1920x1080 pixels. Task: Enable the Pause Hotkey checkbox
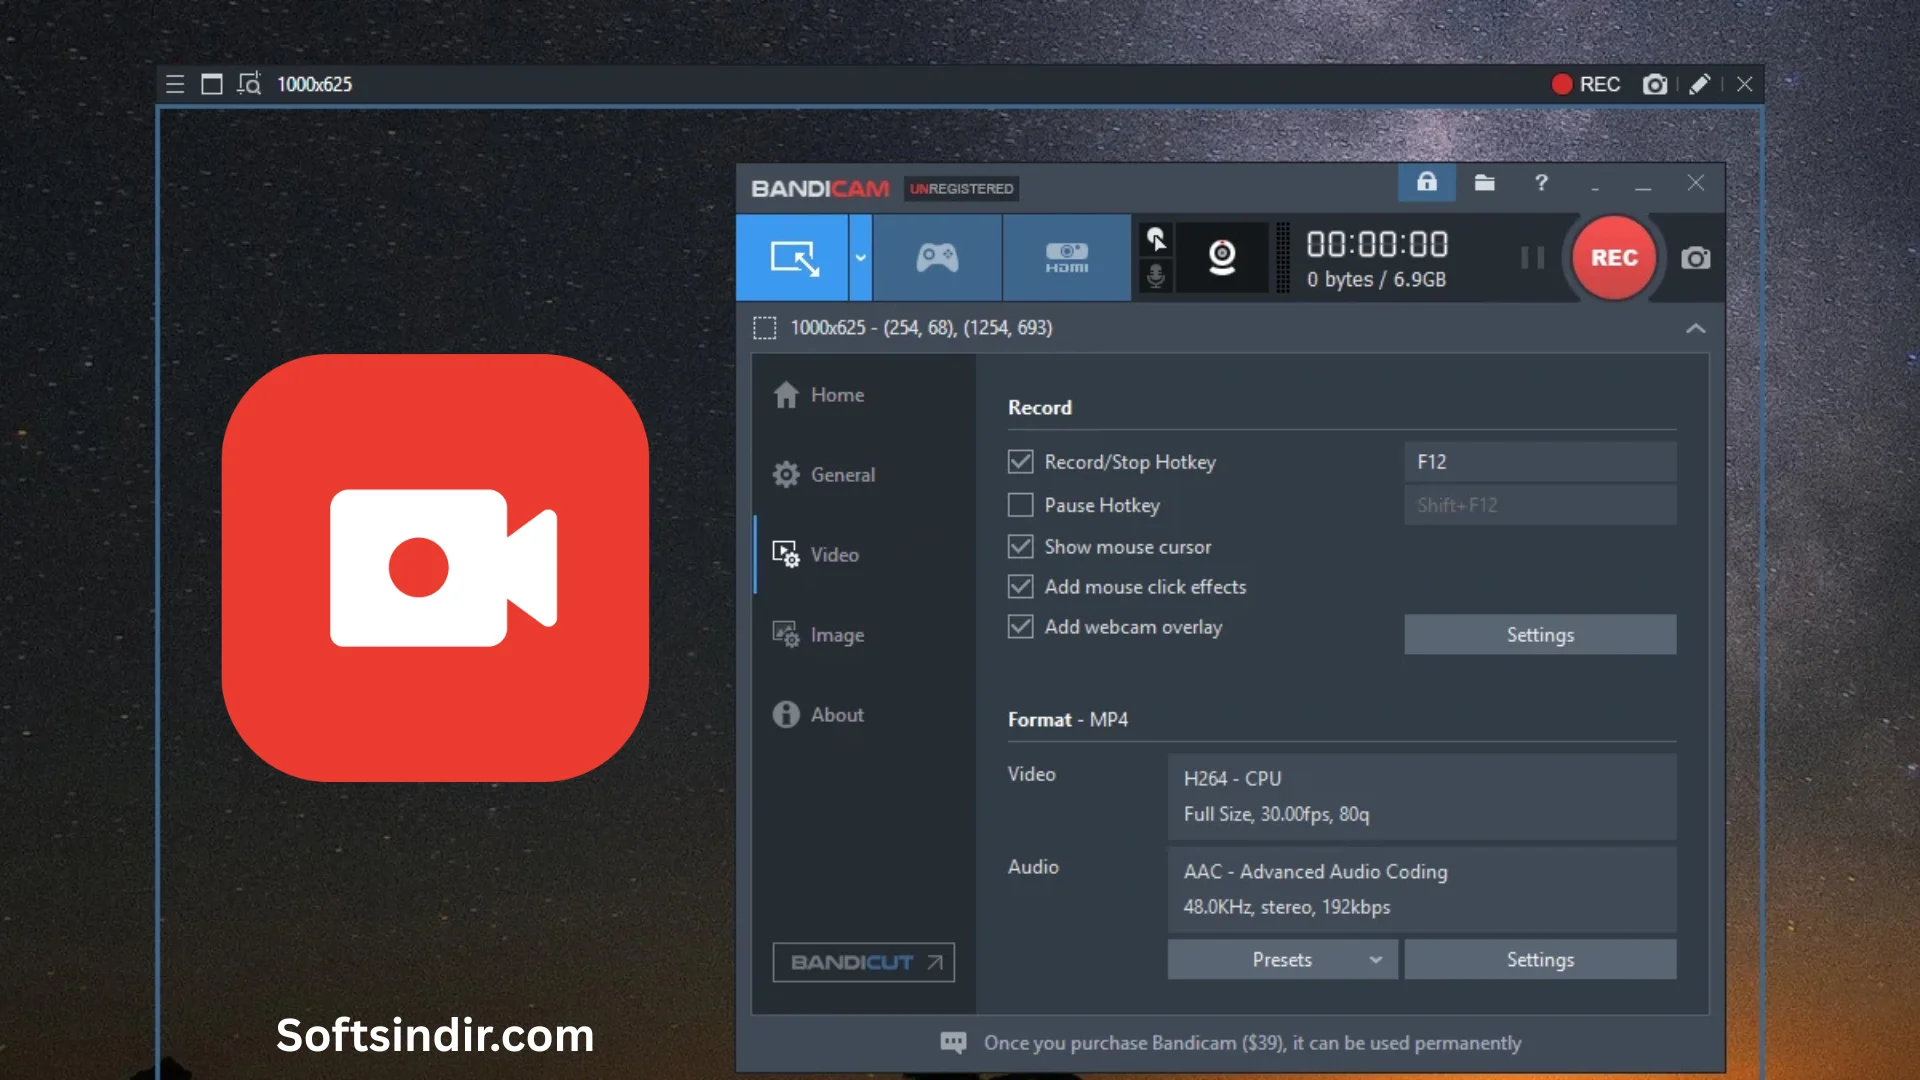pyautogui.click(x=1020, y=505)
